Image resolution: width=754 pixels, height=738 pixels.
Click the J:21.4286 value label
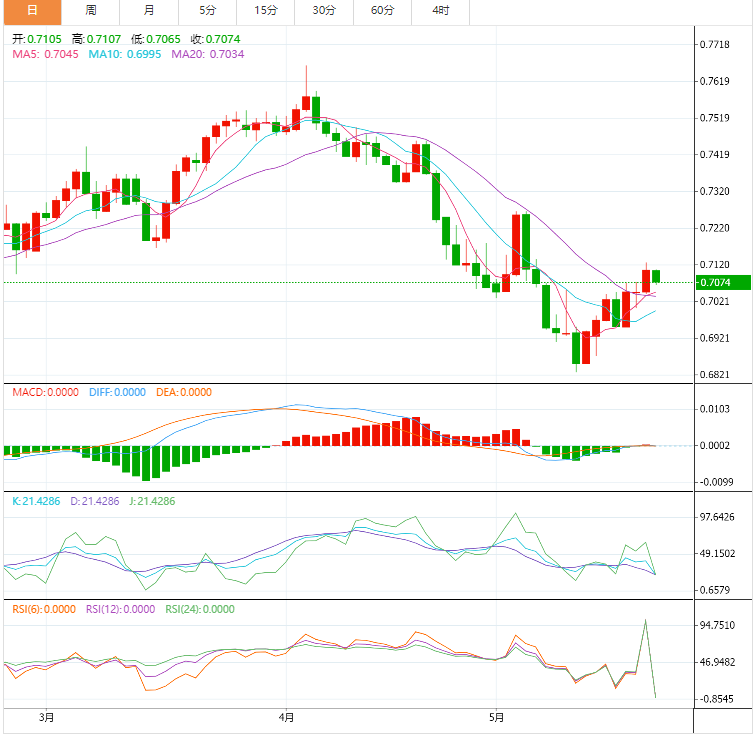(152, 501)
